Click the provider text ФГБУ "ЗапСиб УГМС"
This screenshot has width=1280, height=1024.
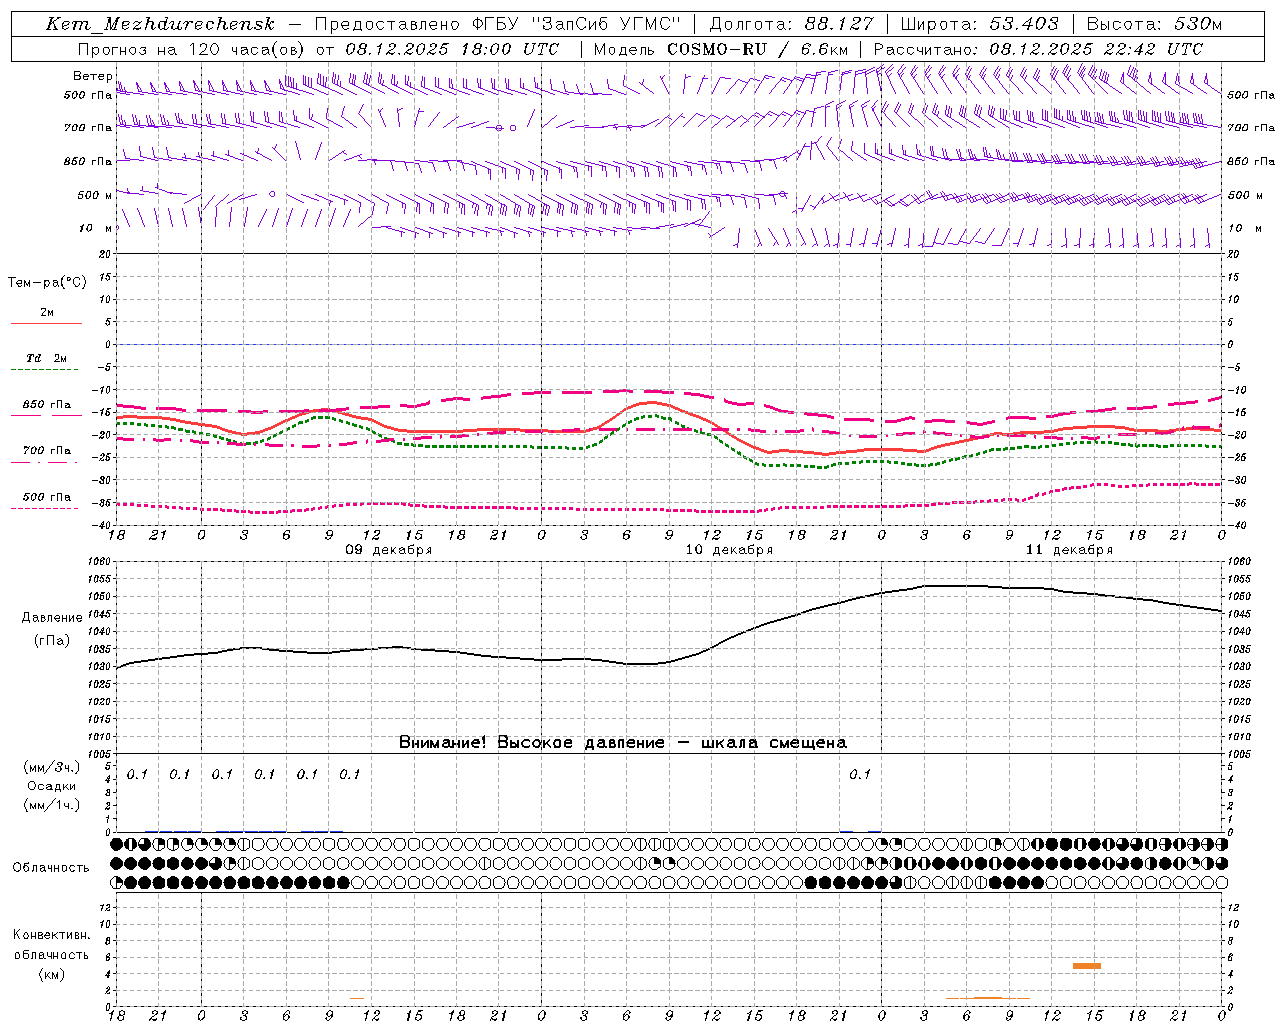(x=576, y=24)
